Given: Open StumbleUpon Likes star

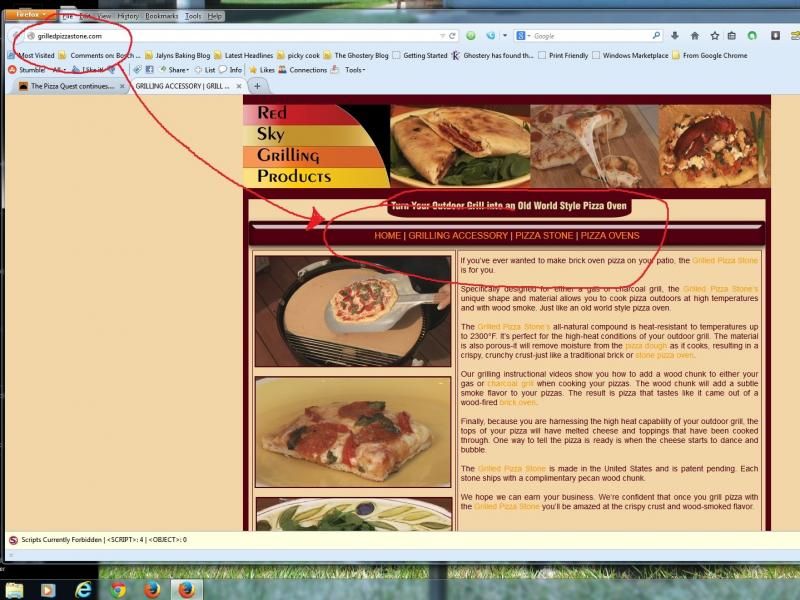Looking at the screenshot, I should (x=261, y=70).
